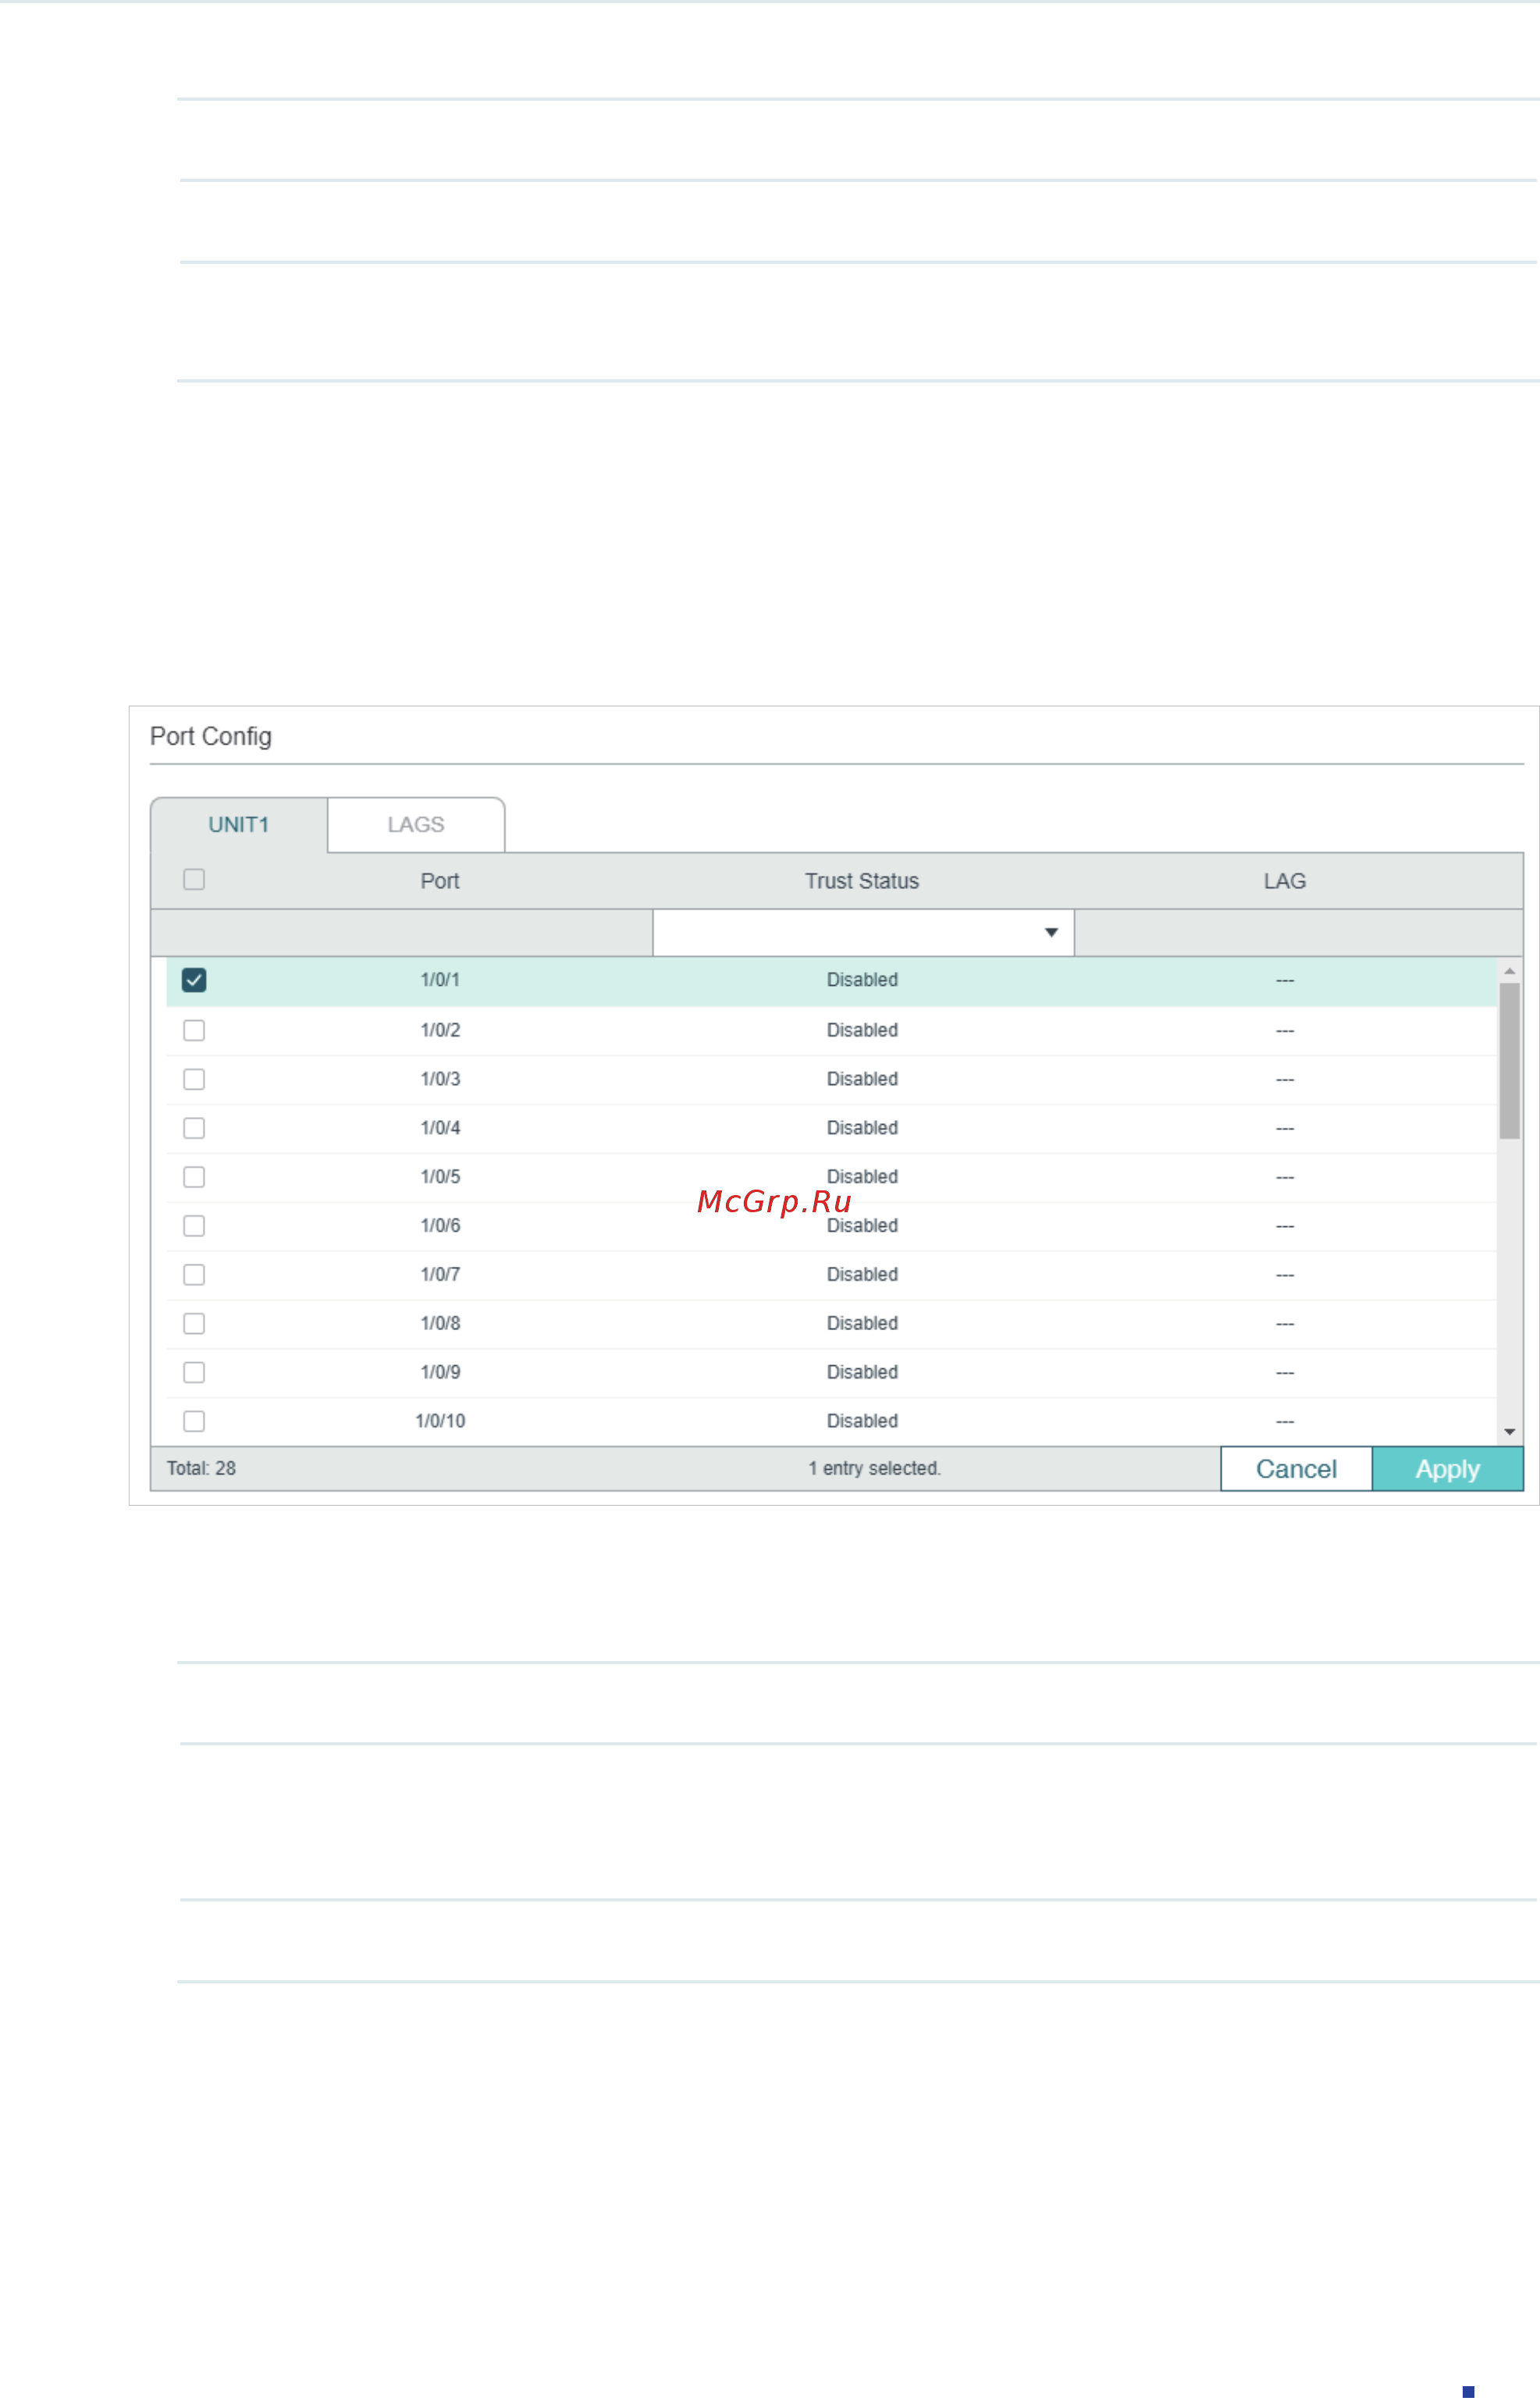
Task: Check the checkbox for port 1/0/7
Action: pyautogui.click(x=194, y=1275)
